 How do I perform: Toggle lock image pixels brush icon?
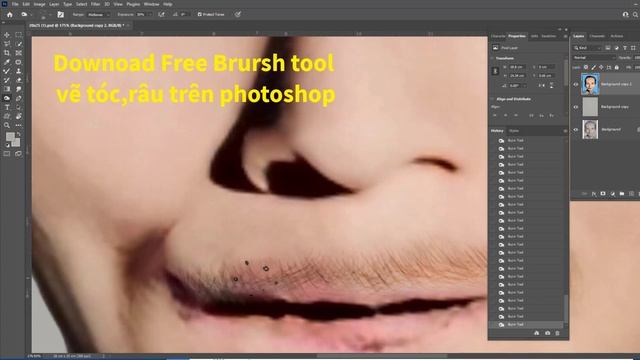pyautogui.click(x=594, y=67)
